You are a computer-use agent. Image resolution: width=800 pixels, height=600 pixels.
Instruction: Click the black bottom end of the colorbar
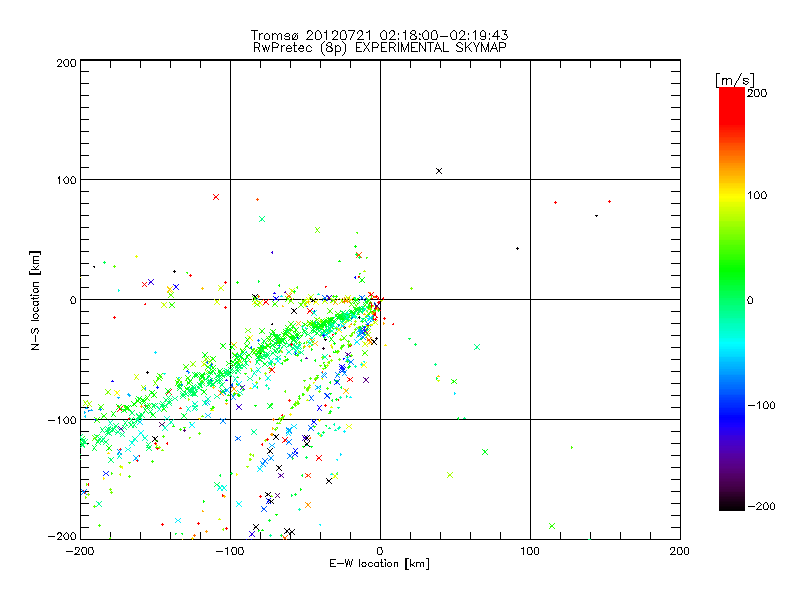click(731, 505)
